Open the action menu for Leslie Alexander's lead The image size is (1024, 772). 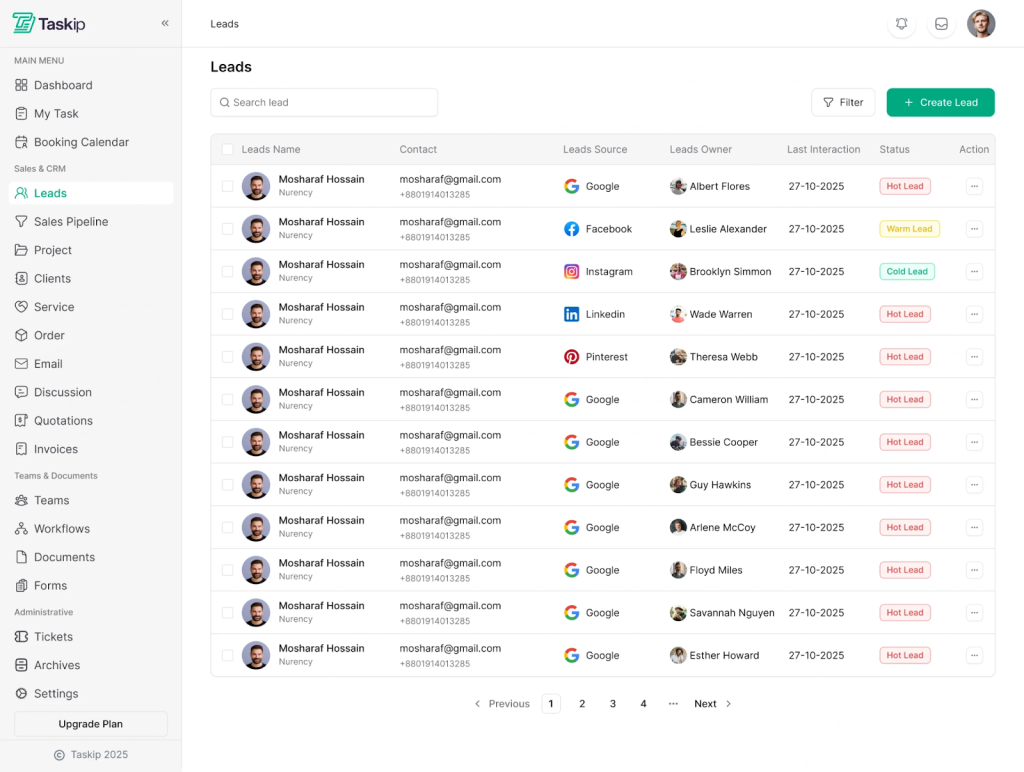coord(974,229)
